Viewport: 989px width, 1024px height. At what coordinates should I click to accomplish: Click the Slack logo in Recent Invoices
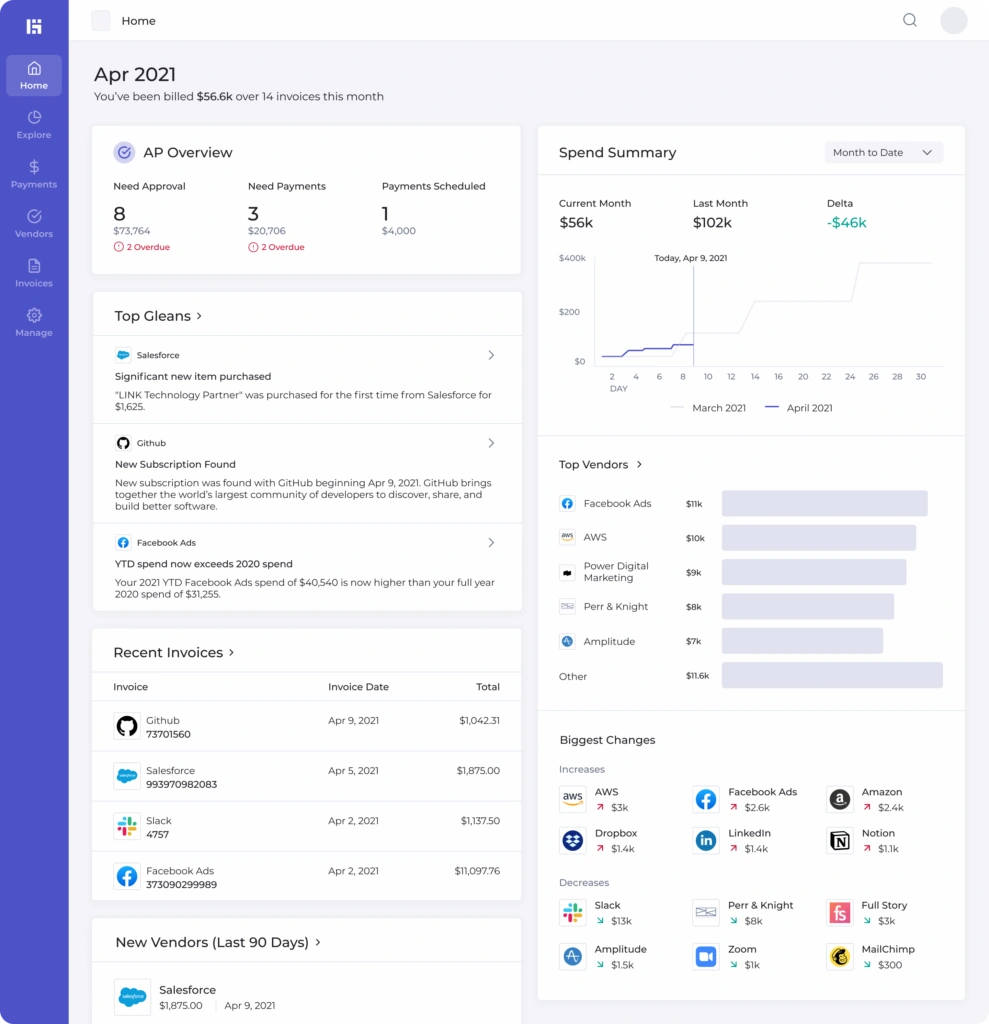127,826
